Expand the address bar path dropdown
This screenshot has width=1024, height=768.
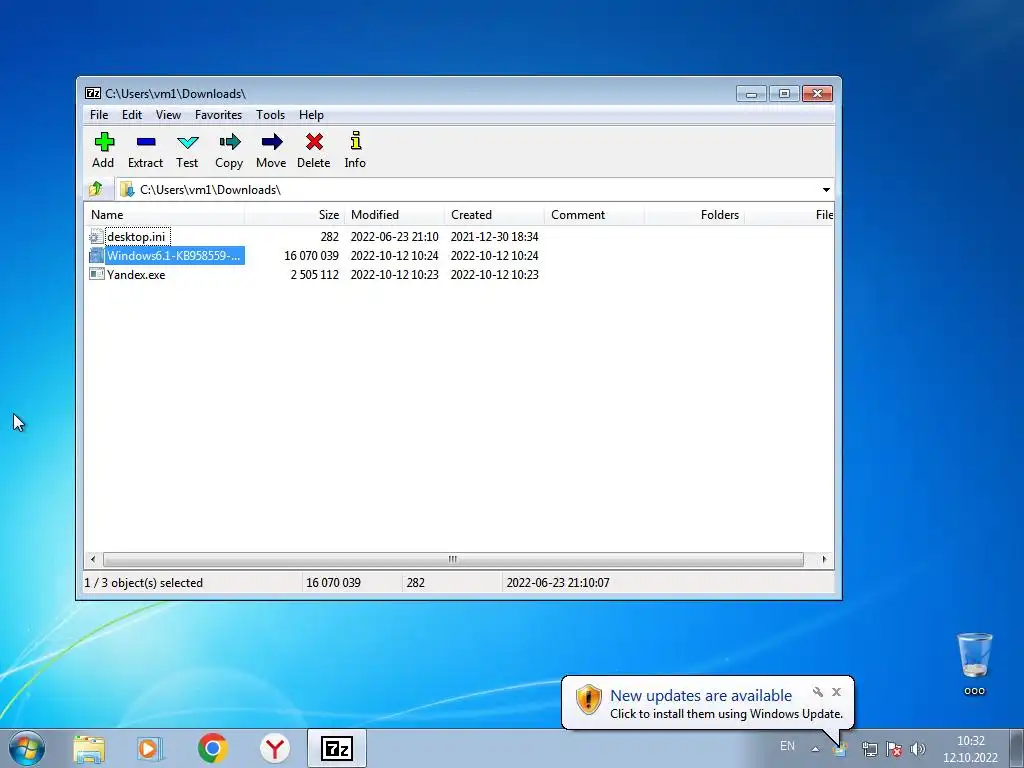[x=826, y=189]
